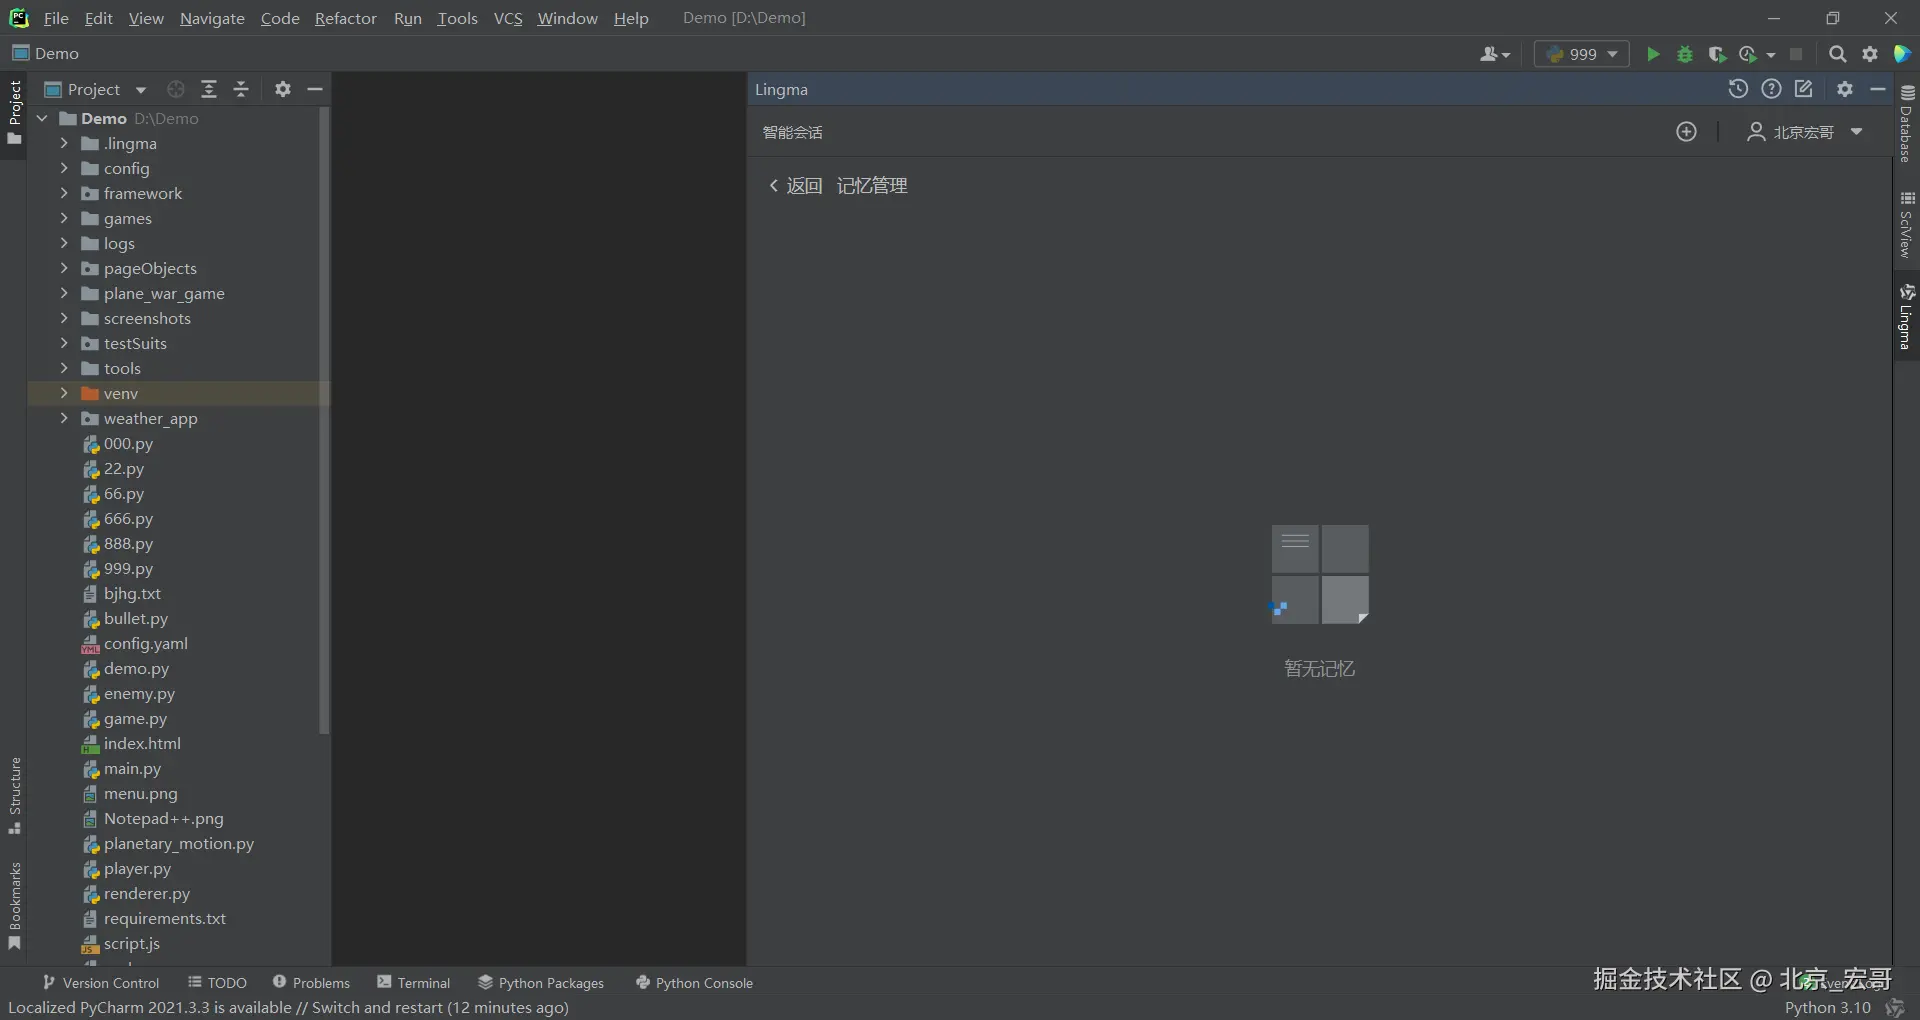Open the Help menu
The height and width of the screenshot is (1020, 1920).
point(631,18)
